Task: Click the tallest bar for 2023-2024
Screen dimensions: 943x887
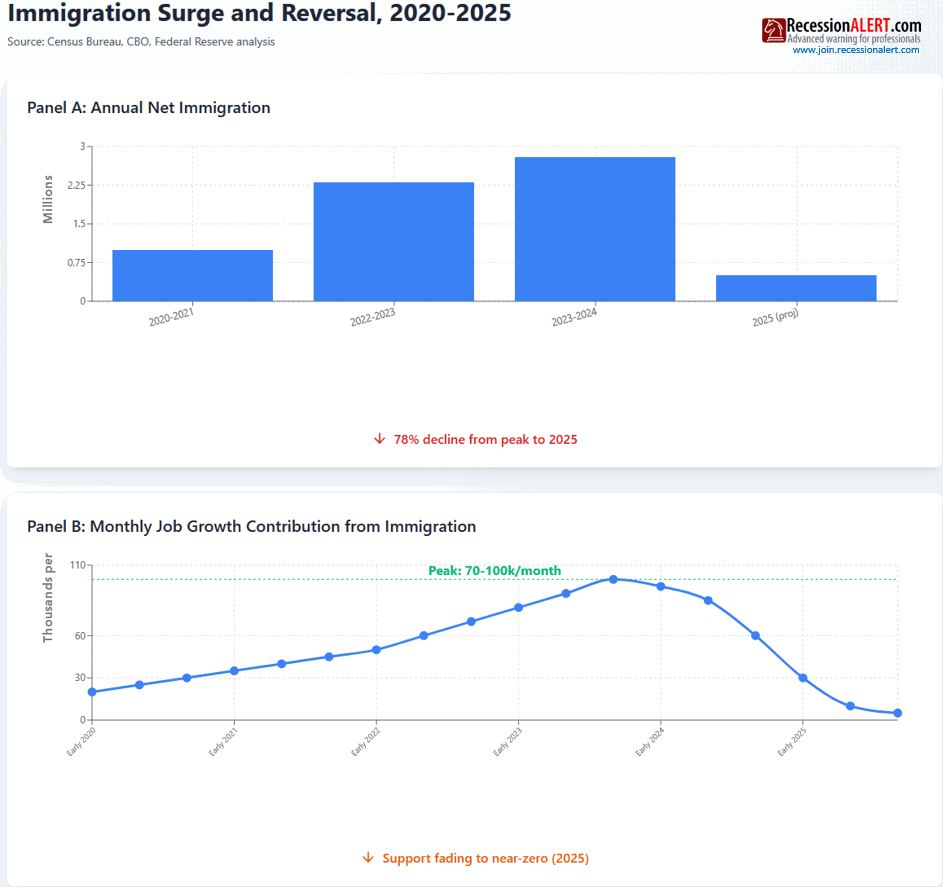Action: point(595,229)
